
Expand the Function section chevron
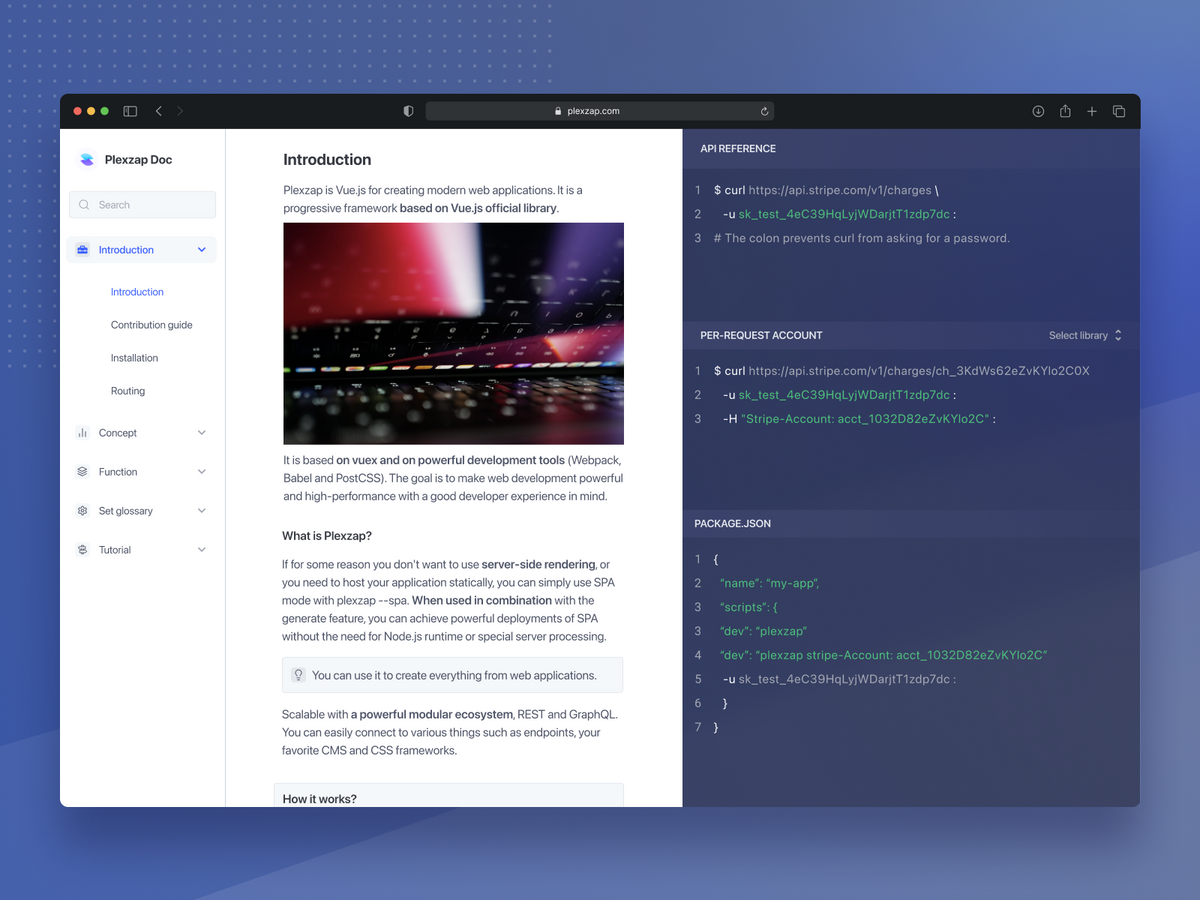(202, 472)
